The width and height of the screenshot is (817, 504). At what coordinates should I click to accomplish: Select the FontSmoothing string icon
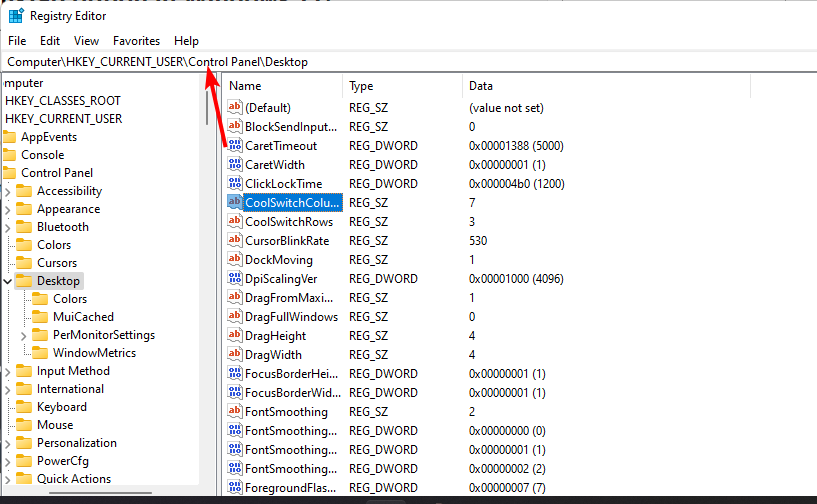(x=235, y=412)
